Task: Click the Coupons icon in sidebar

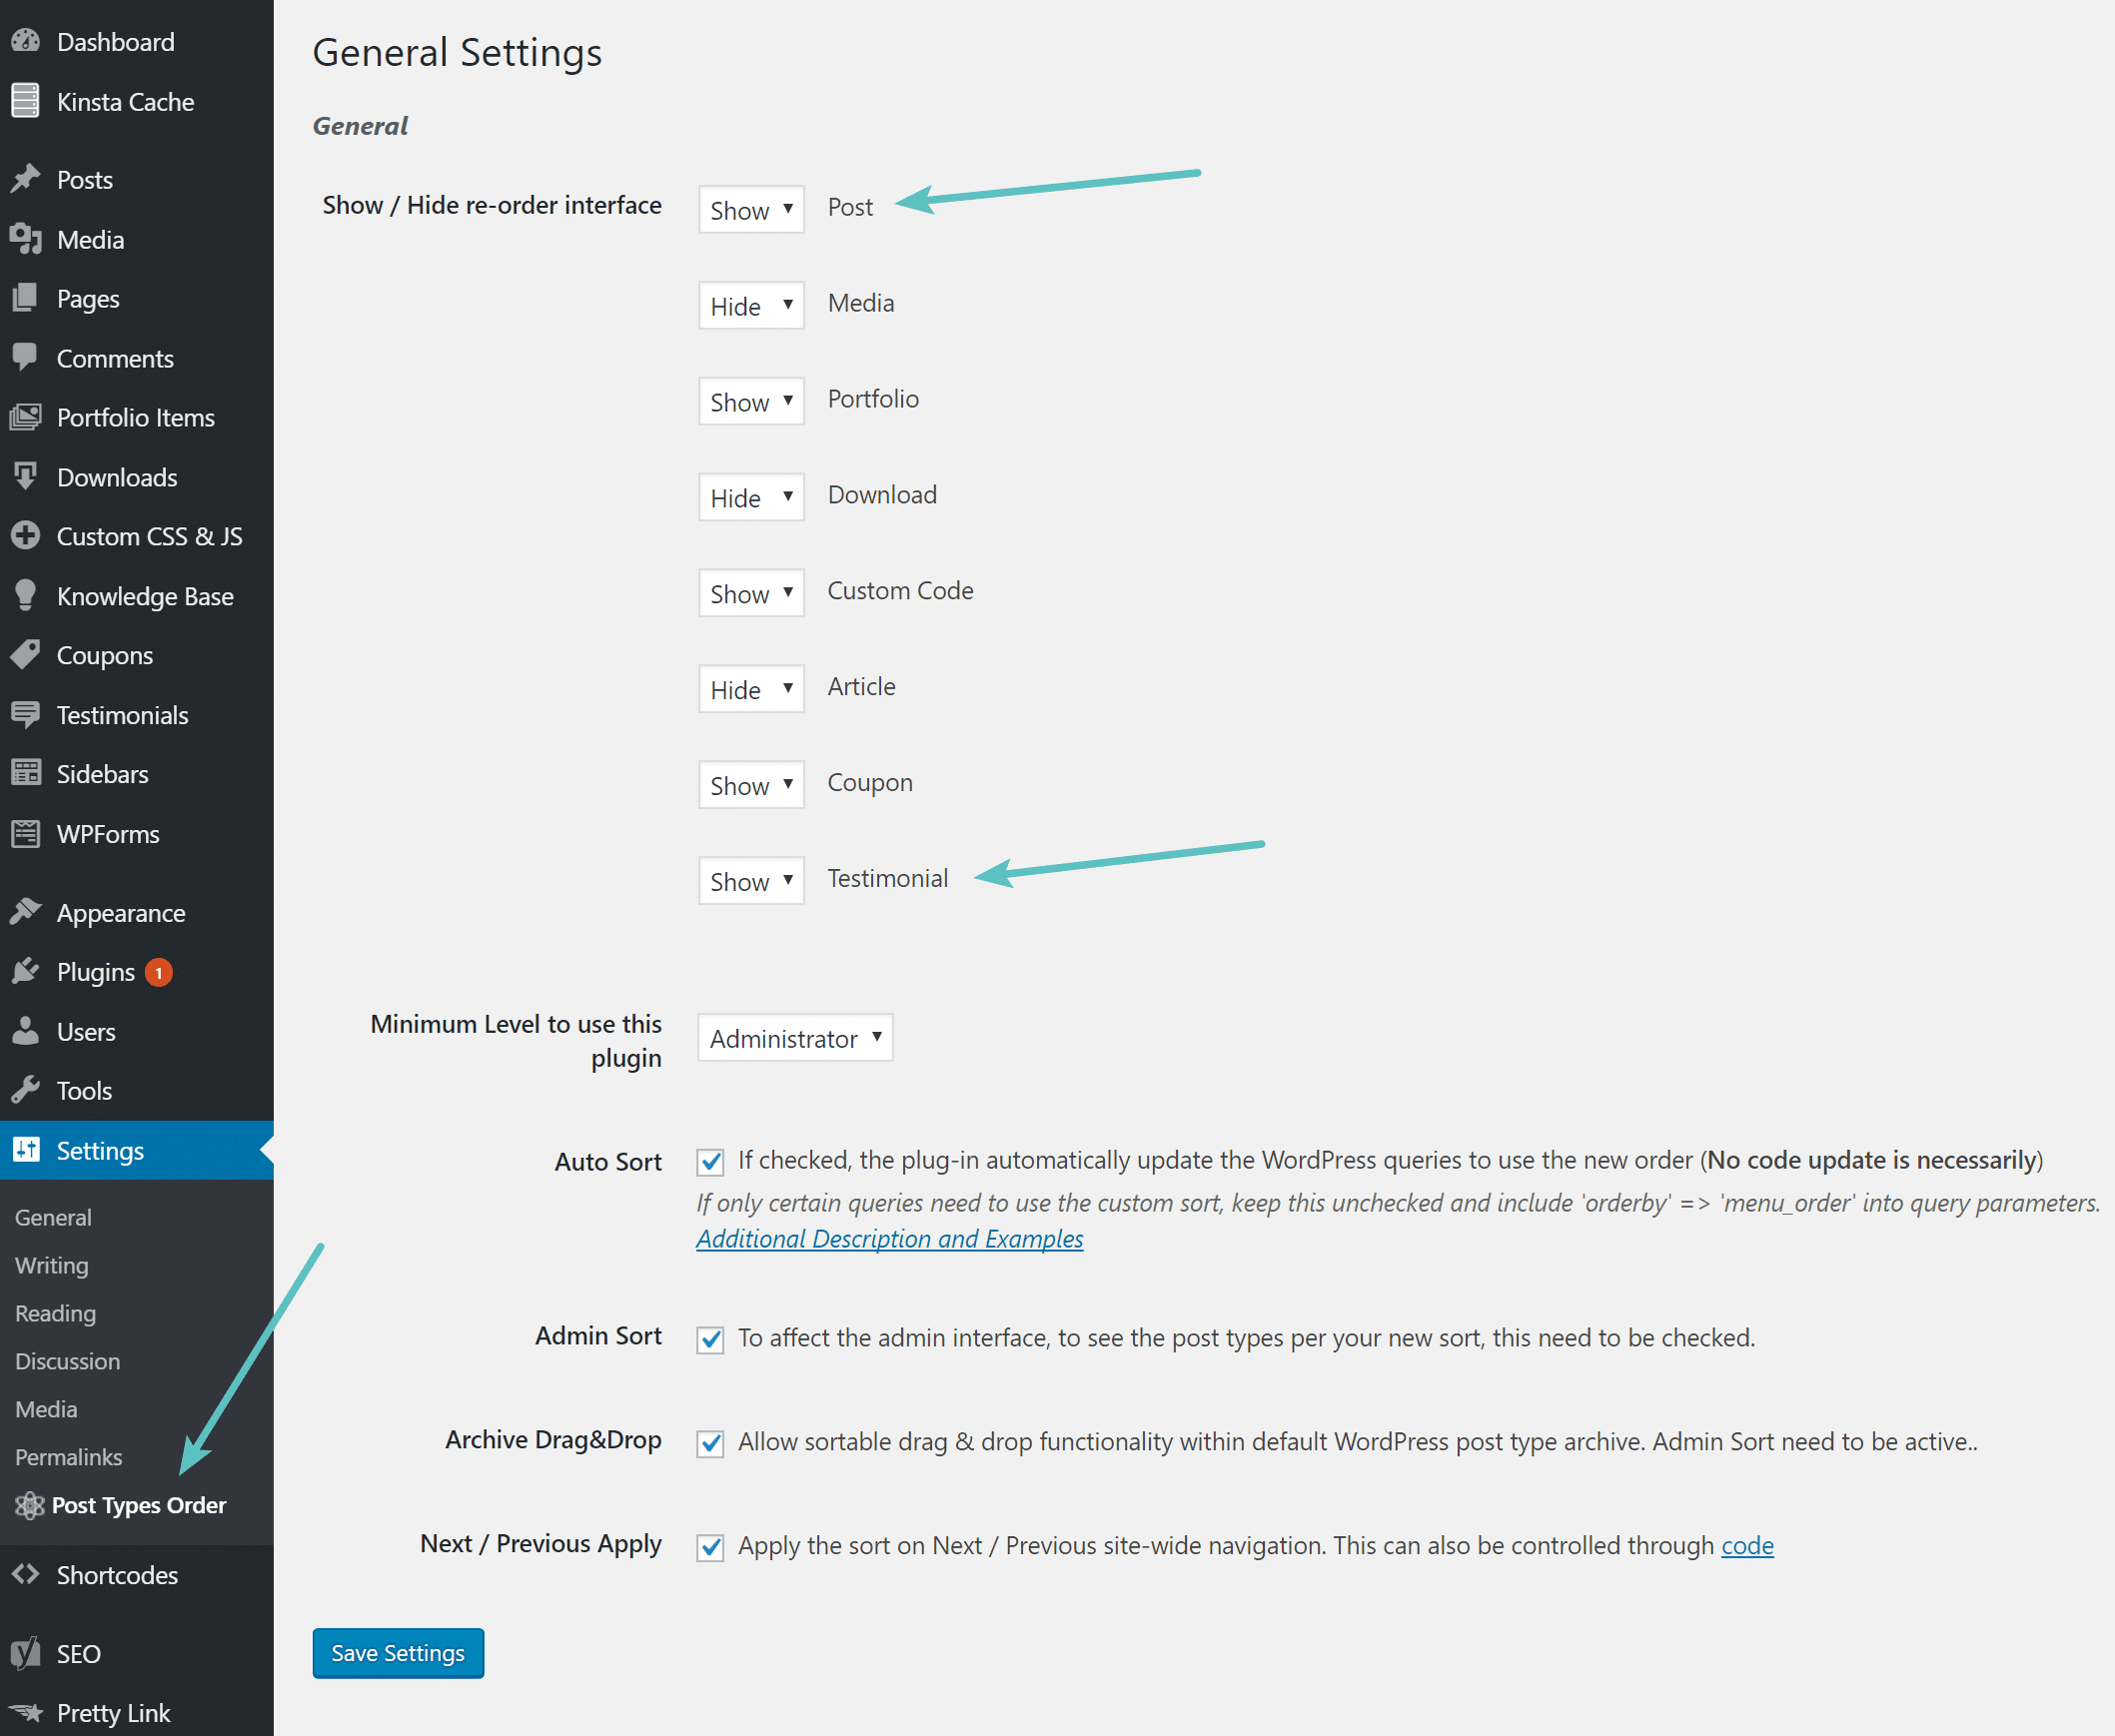Action: pyautogui.click(x=28, y=655)
